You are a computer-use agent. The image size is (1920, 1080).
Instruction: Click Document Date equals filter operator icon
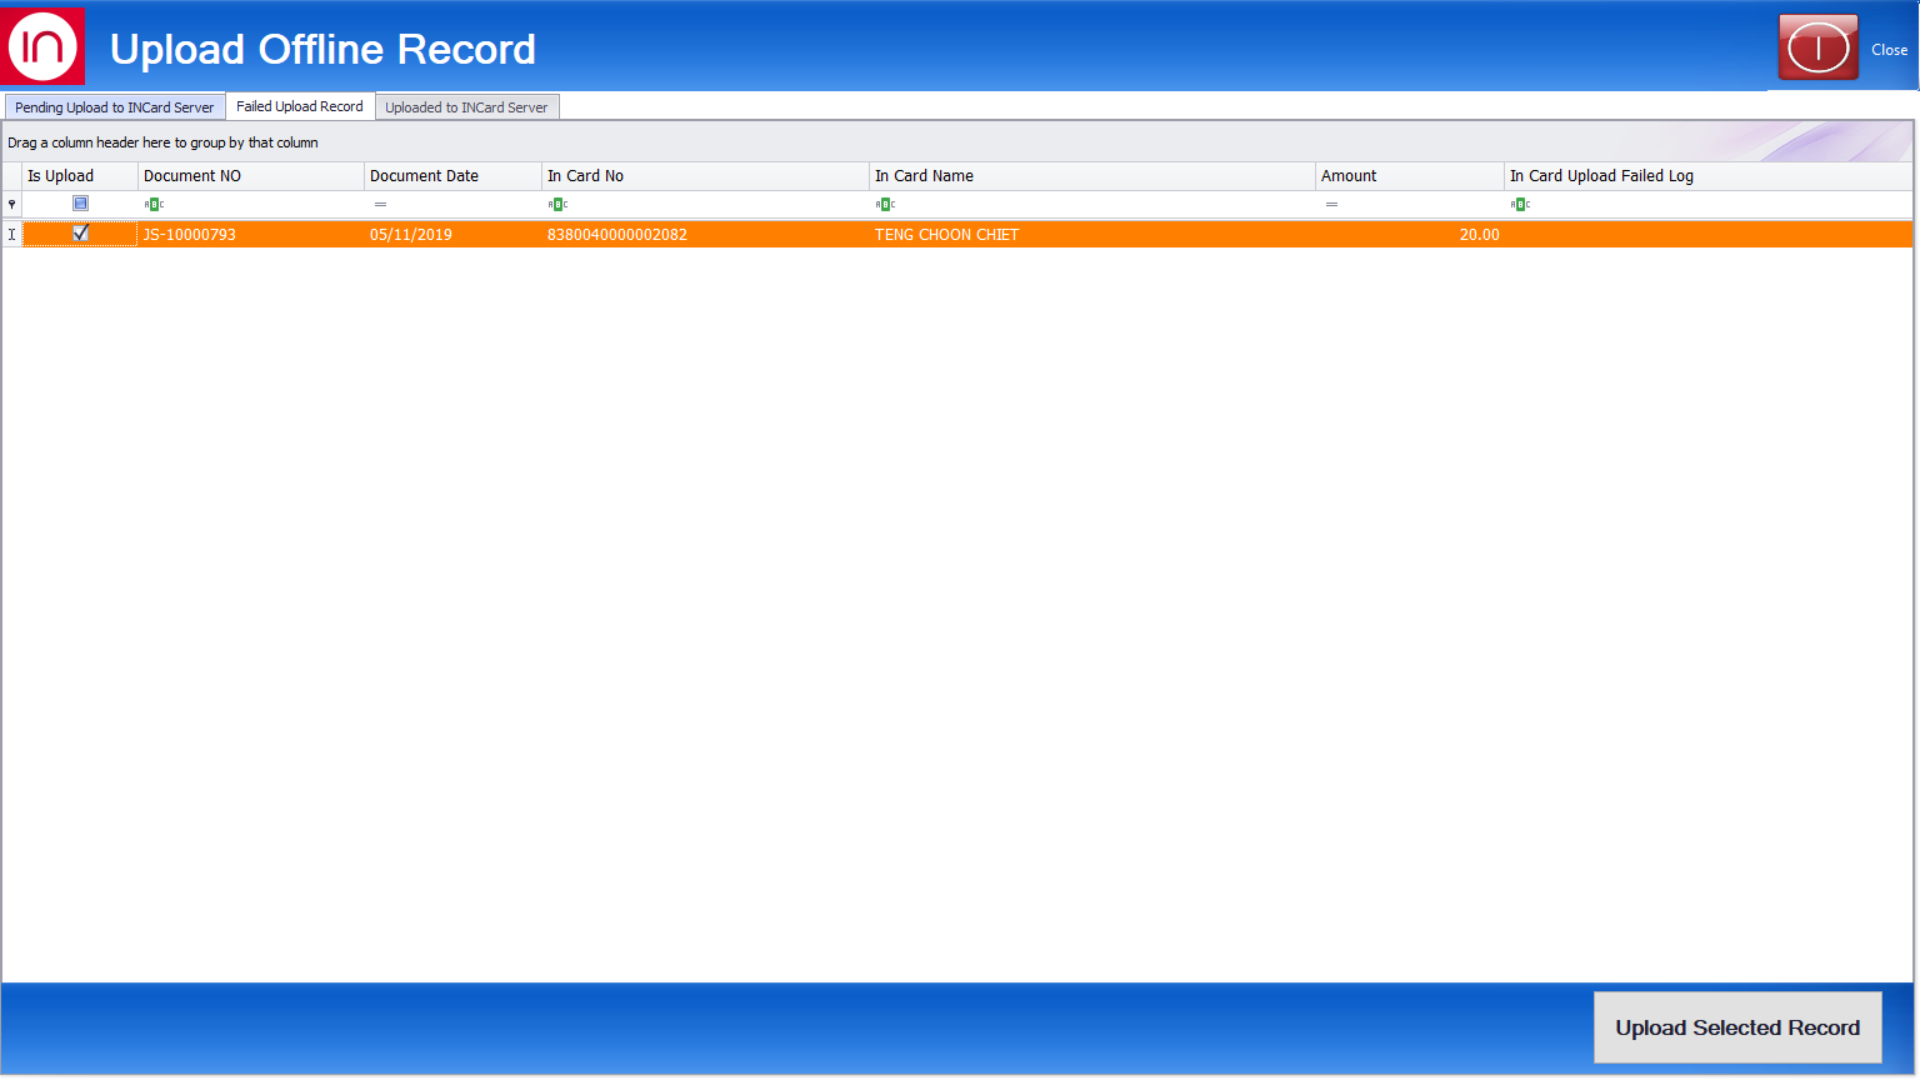[380, 204]
